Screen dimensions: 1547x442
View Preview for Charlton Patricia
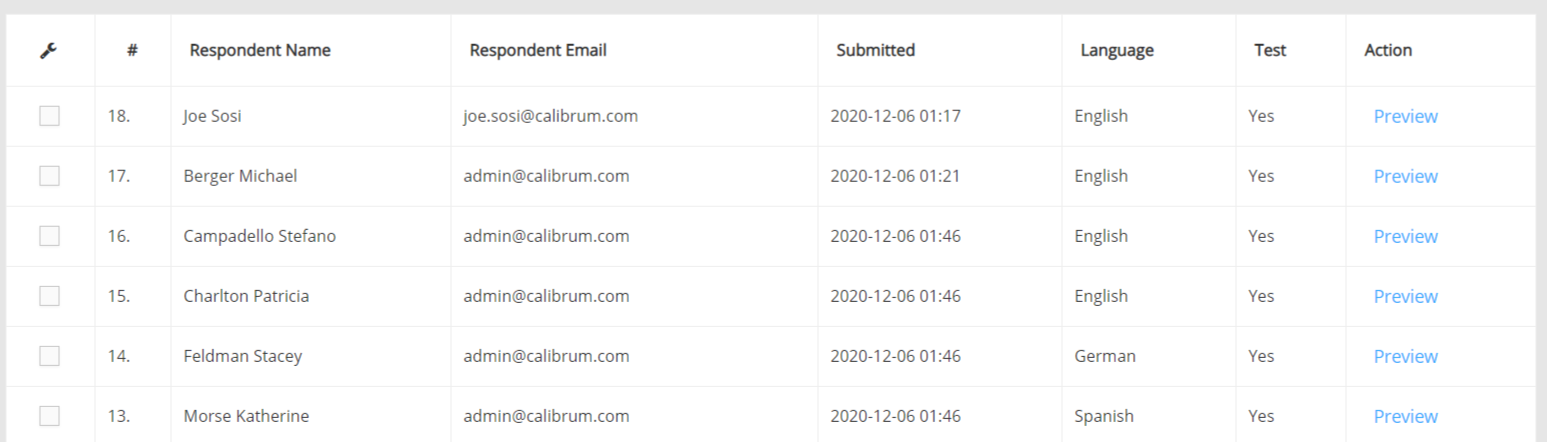(1405, 296)
